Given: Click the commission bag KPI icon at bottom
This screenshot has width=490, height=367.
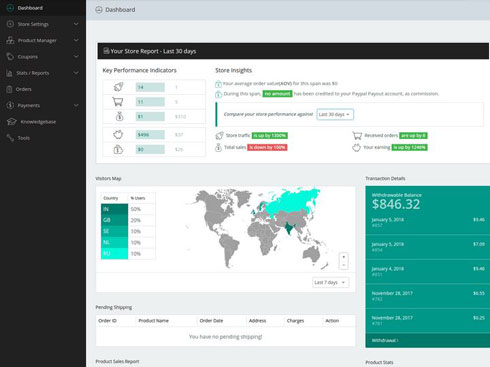Looking at the screenshot, I should (118, 149).
